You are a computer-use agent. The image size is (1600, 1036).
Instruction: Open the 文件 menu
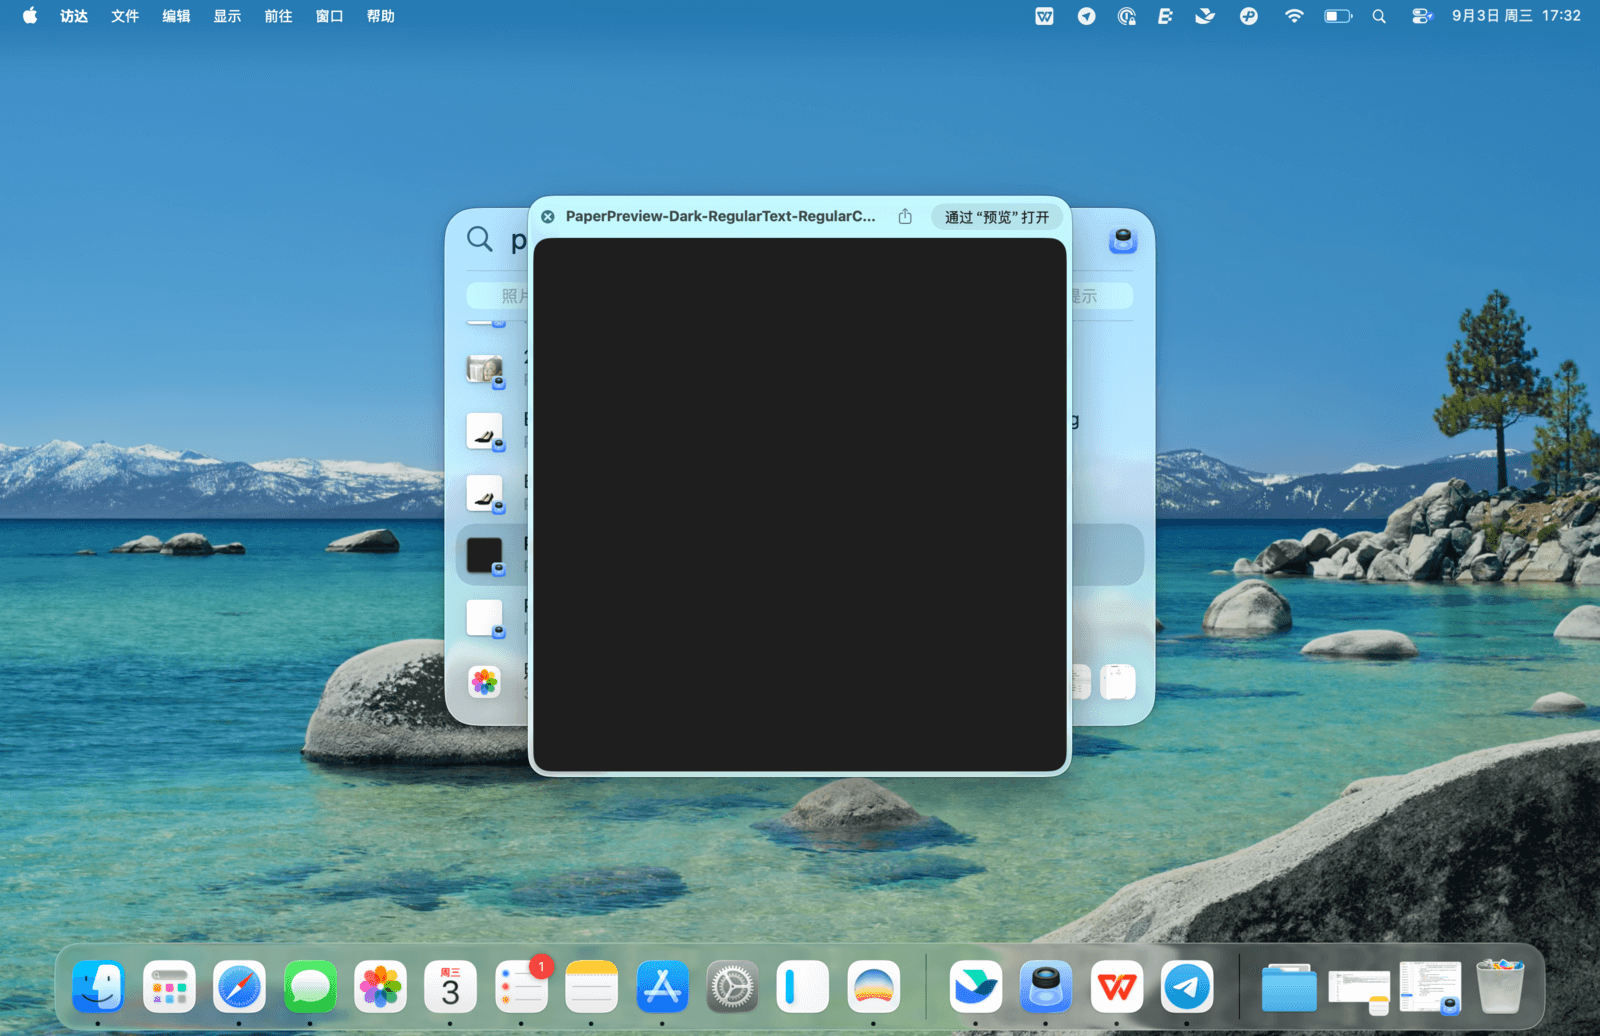point(125,16)
